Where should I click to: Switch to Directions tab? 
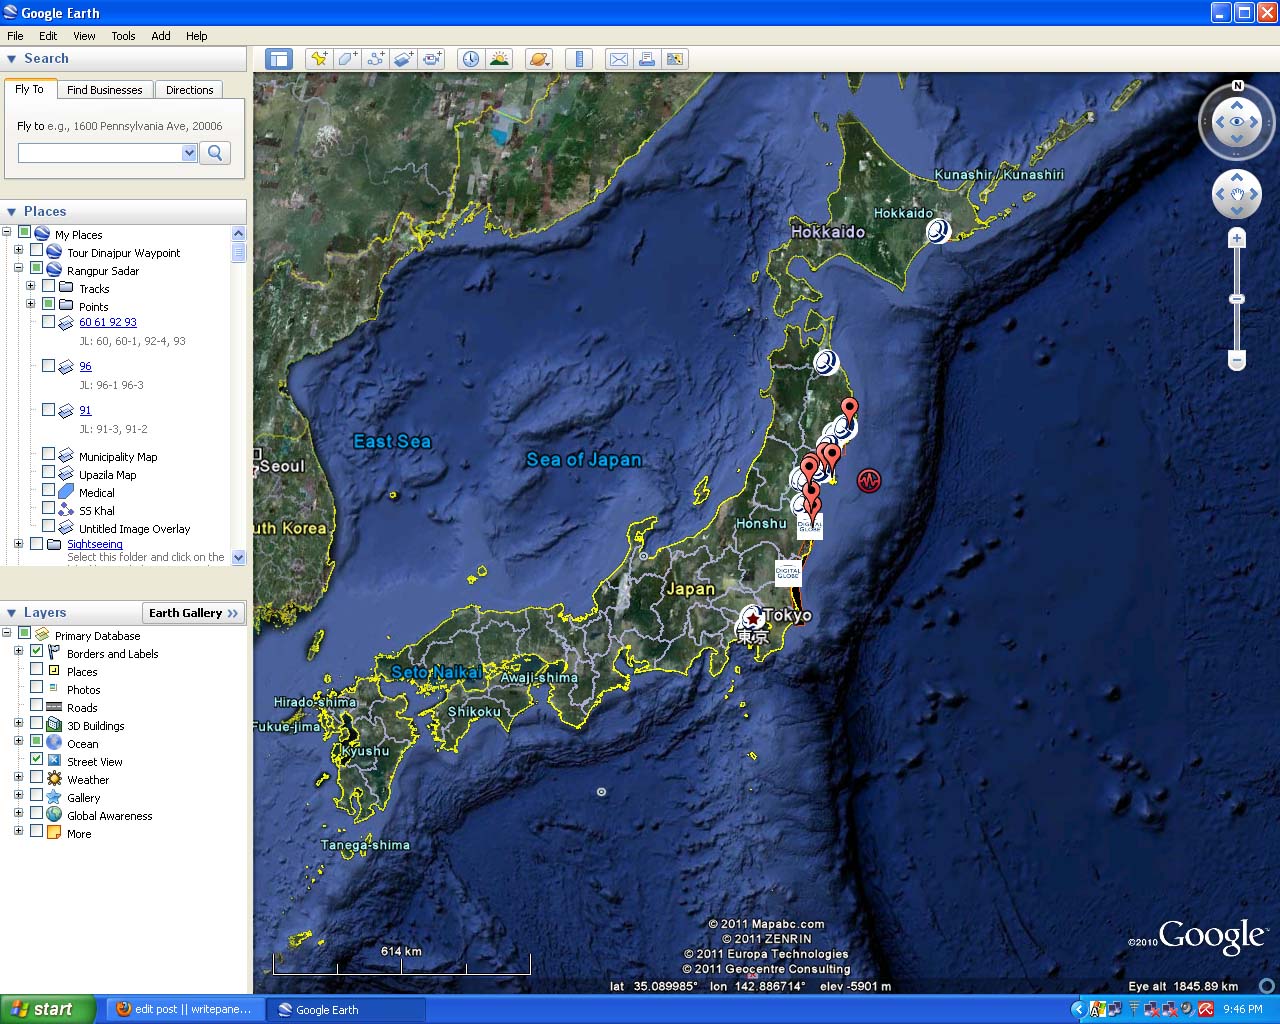pos(189,90)
